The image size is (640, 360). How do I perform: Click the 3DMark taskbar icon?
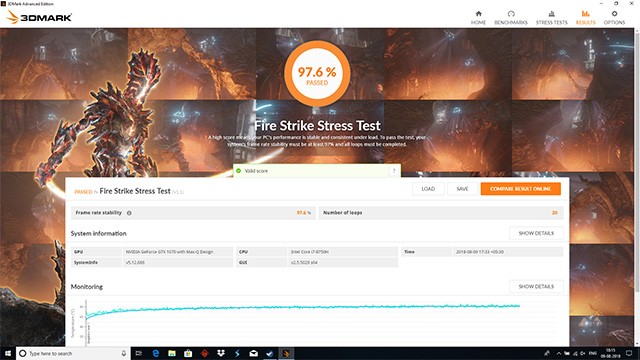click(286, 353)
